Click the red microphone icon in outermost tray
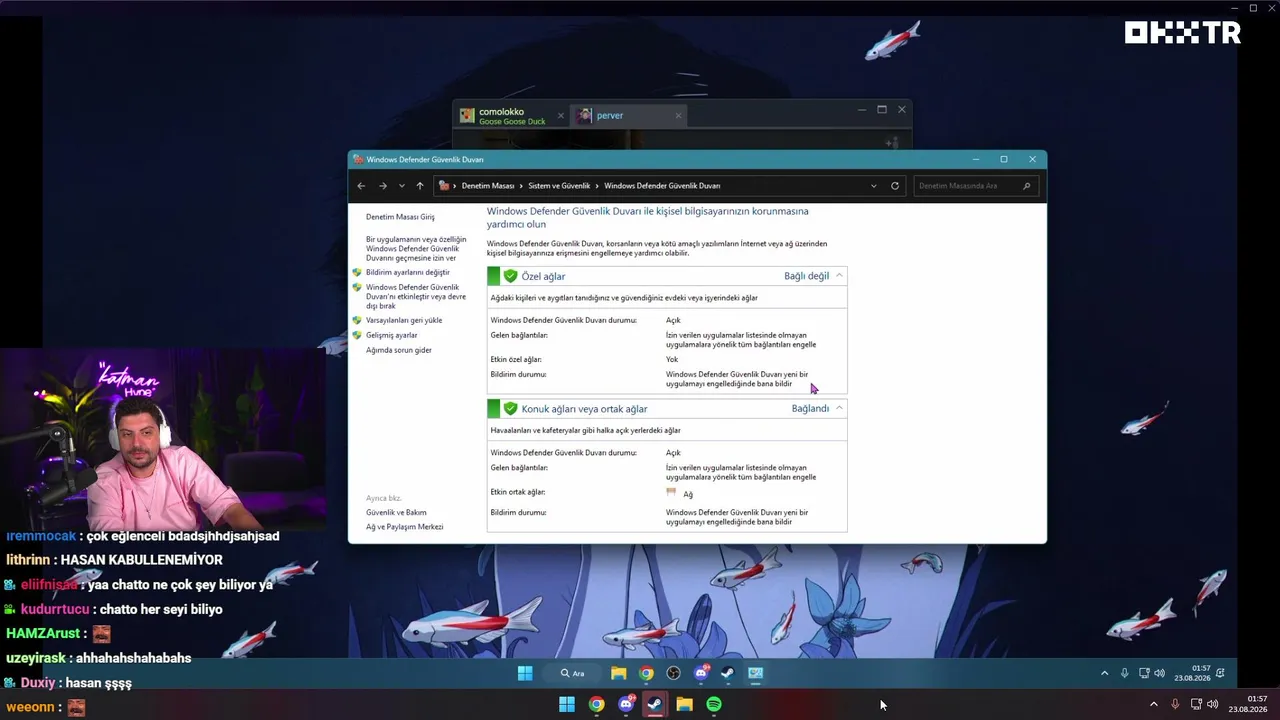Image resolution: width=1280 pixels, height=720 pixels. tap(1175, 704)
